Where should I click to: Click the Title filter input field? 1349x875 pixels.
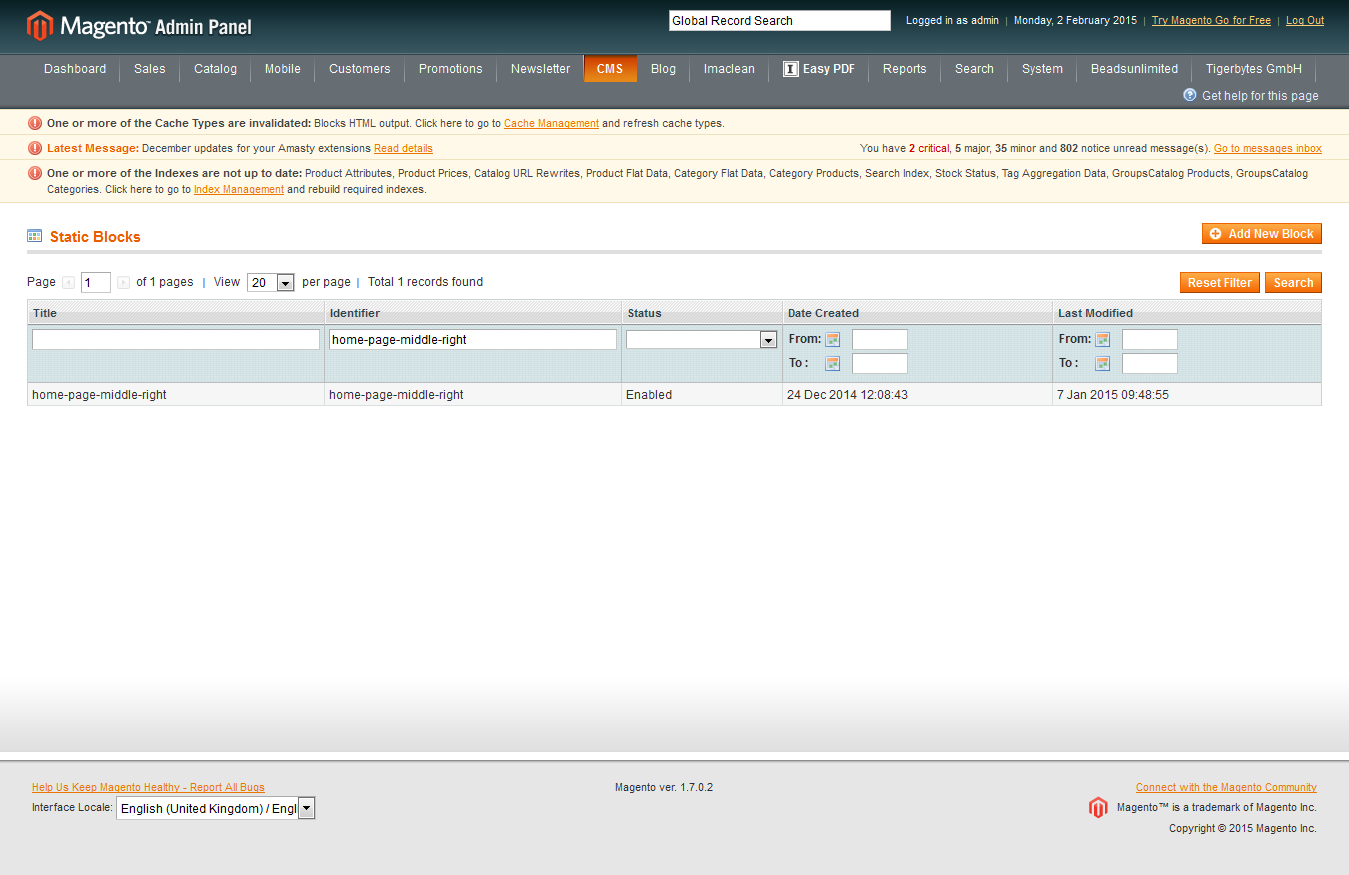[176, 340]
